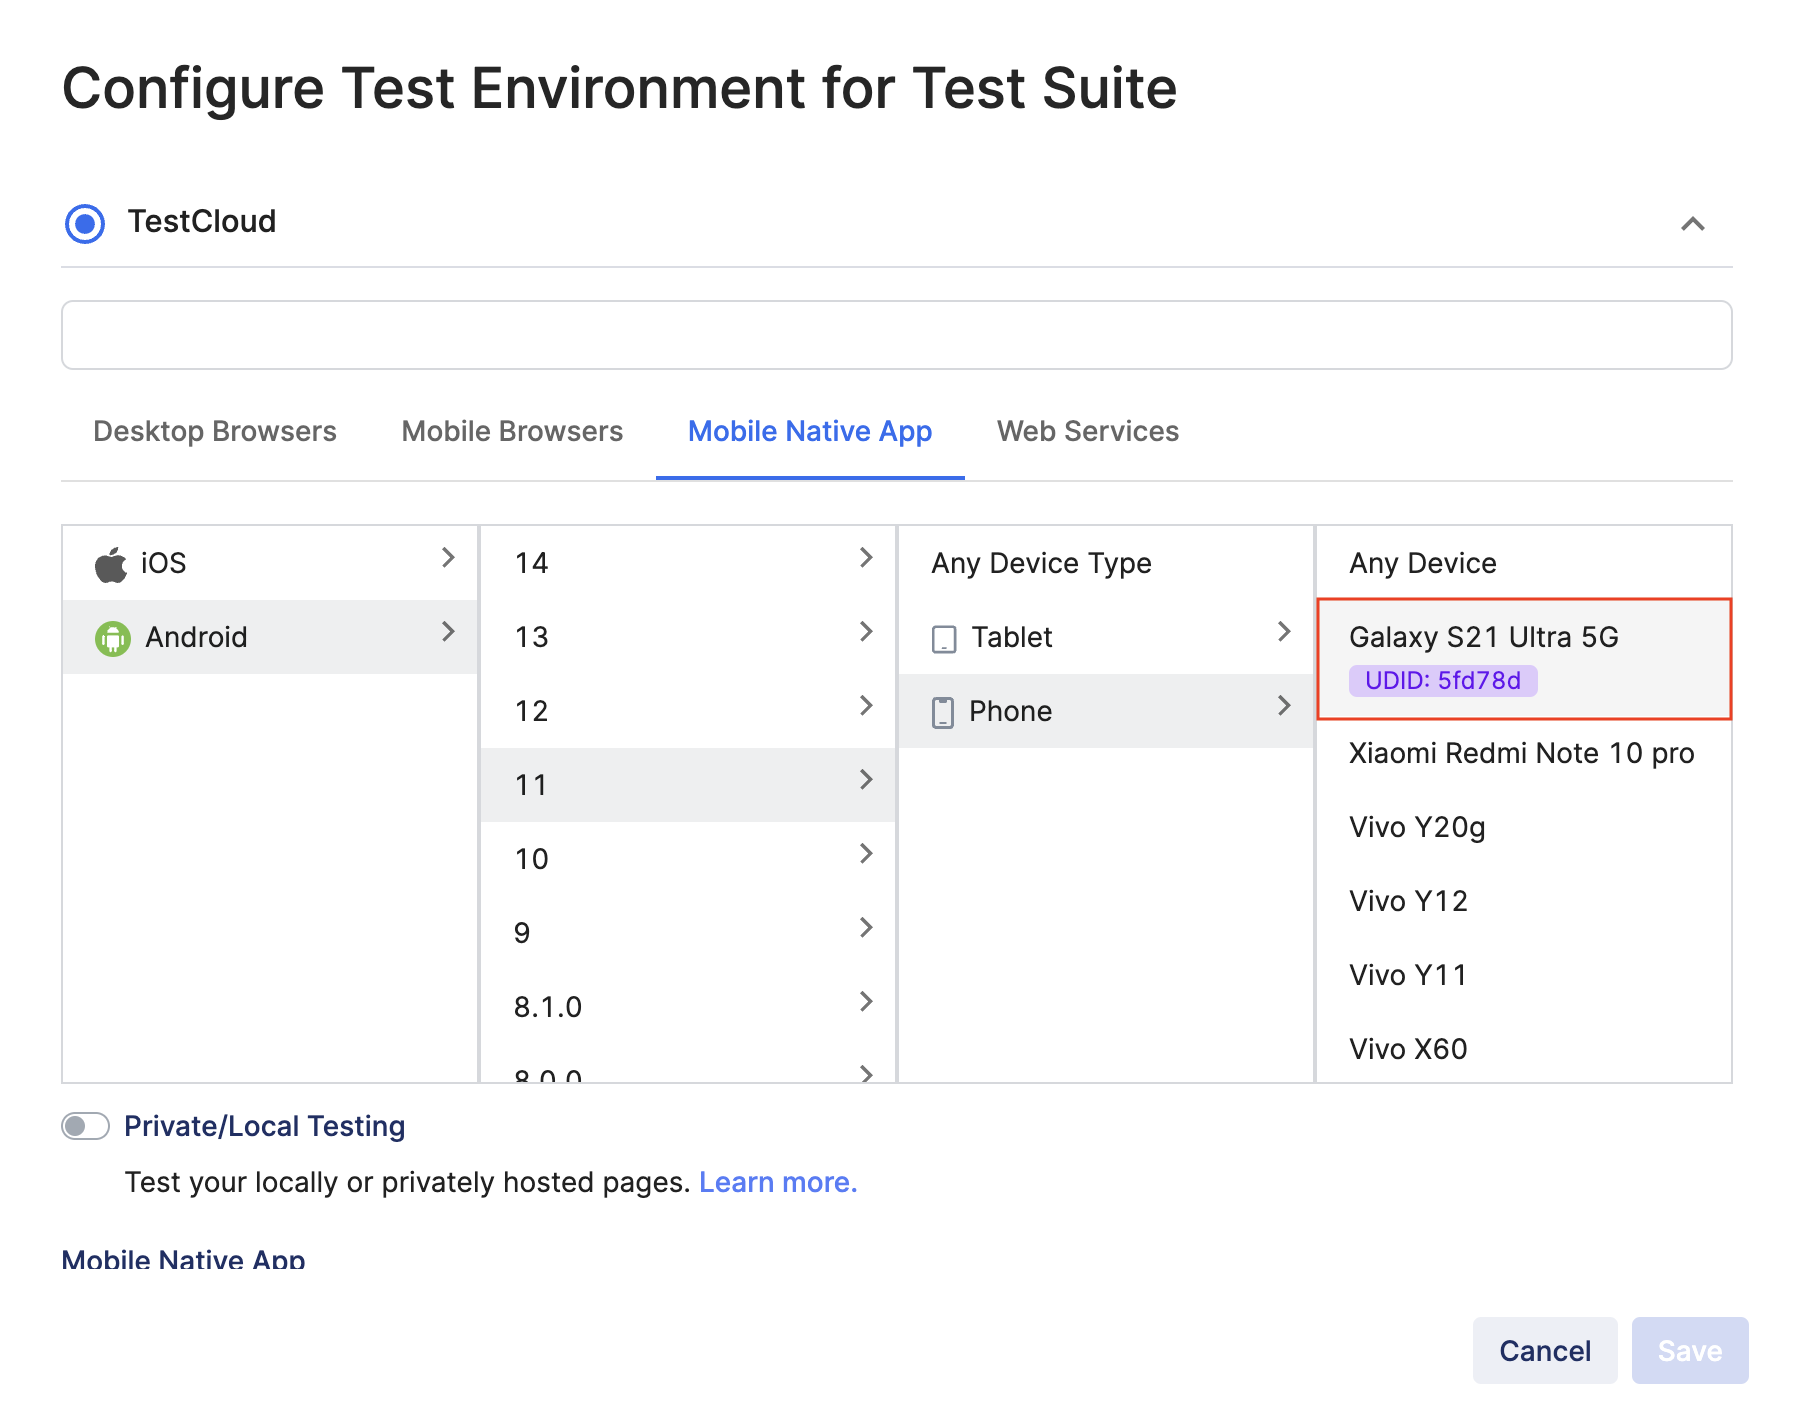Switch to the Desktop Browsers tab
The width and height of the screenshot is (1794, 1416).
pos(214,431)
